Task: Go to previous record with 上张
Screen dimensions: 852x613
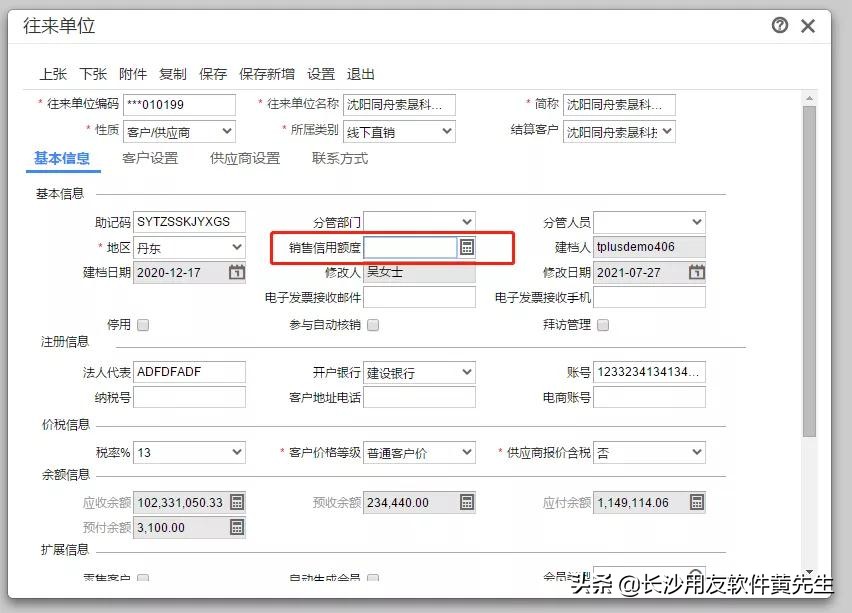Action: pos(53,74)
